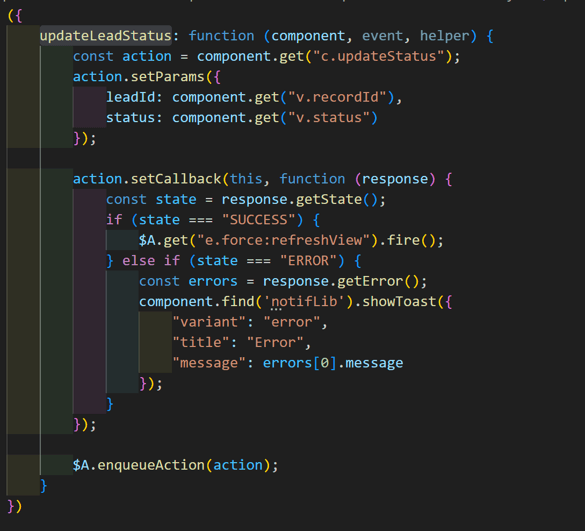Click the "v.recordId" string
The height and width of the screenshot is (531, 585).
coord(337,97)
